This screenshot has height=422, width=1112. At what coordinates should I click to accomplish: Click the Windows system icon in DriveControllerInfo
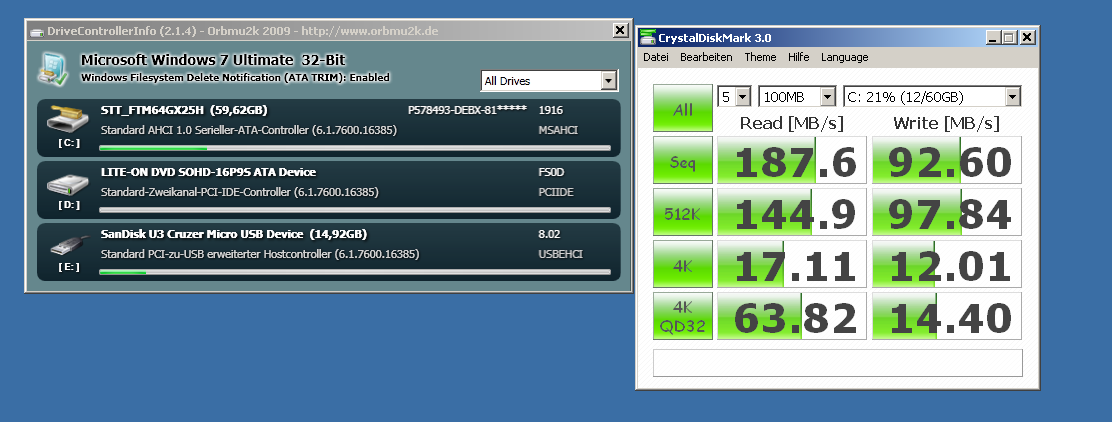coord(53,69)
